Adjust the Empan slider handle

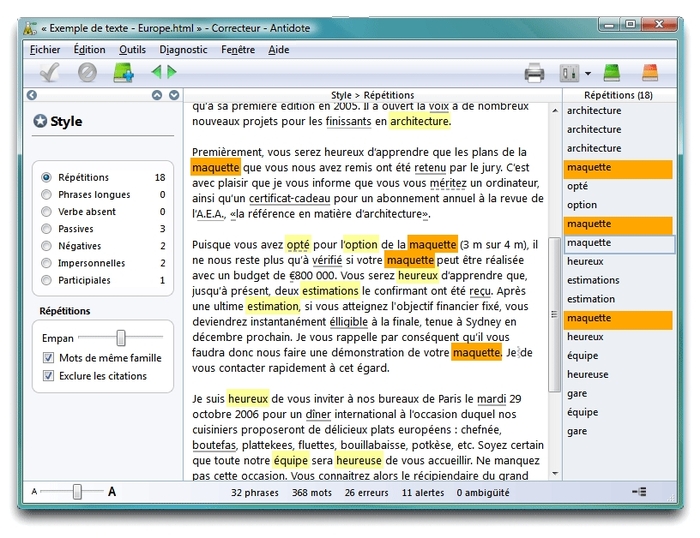pyautogui.click(x=121, y=338)
